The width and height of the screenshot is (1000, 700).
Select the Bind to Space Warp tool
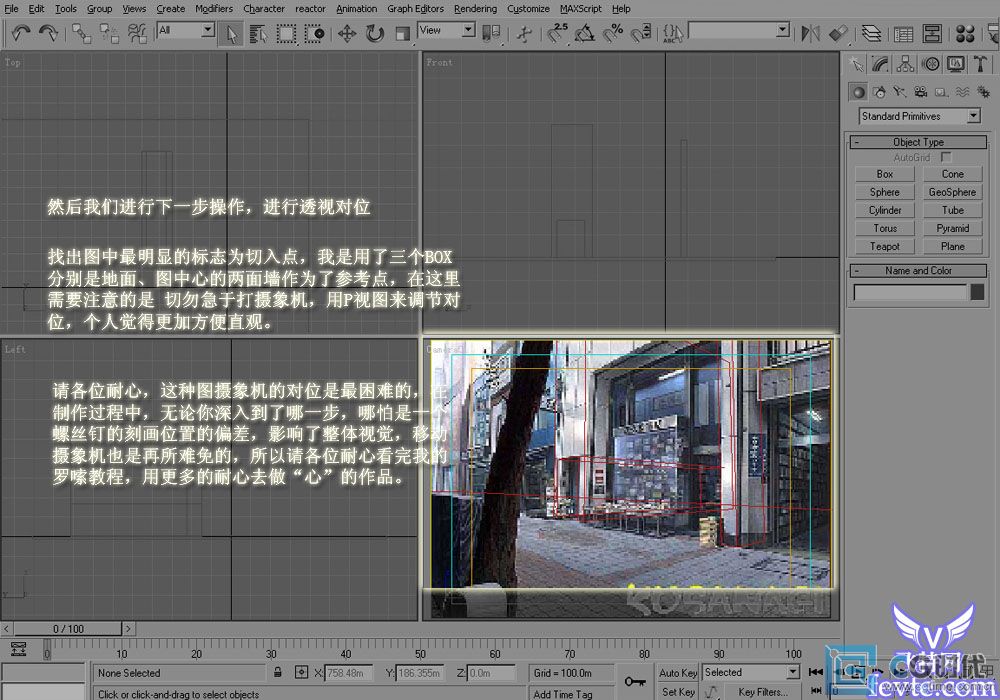click(137, 33)
